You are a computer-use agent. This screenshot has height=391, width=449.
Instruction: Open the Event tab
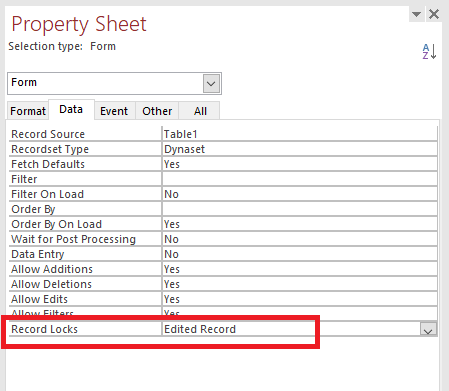coord(114,111)
